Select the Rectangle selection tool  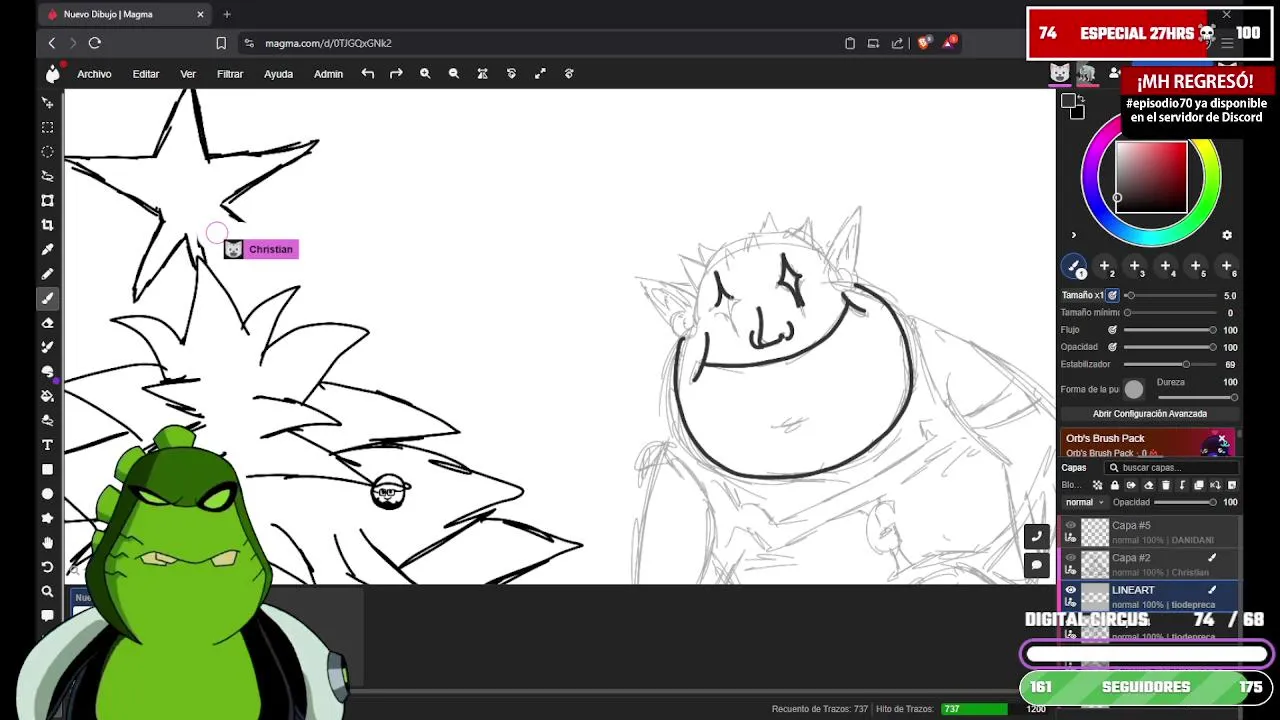[47, 127]
